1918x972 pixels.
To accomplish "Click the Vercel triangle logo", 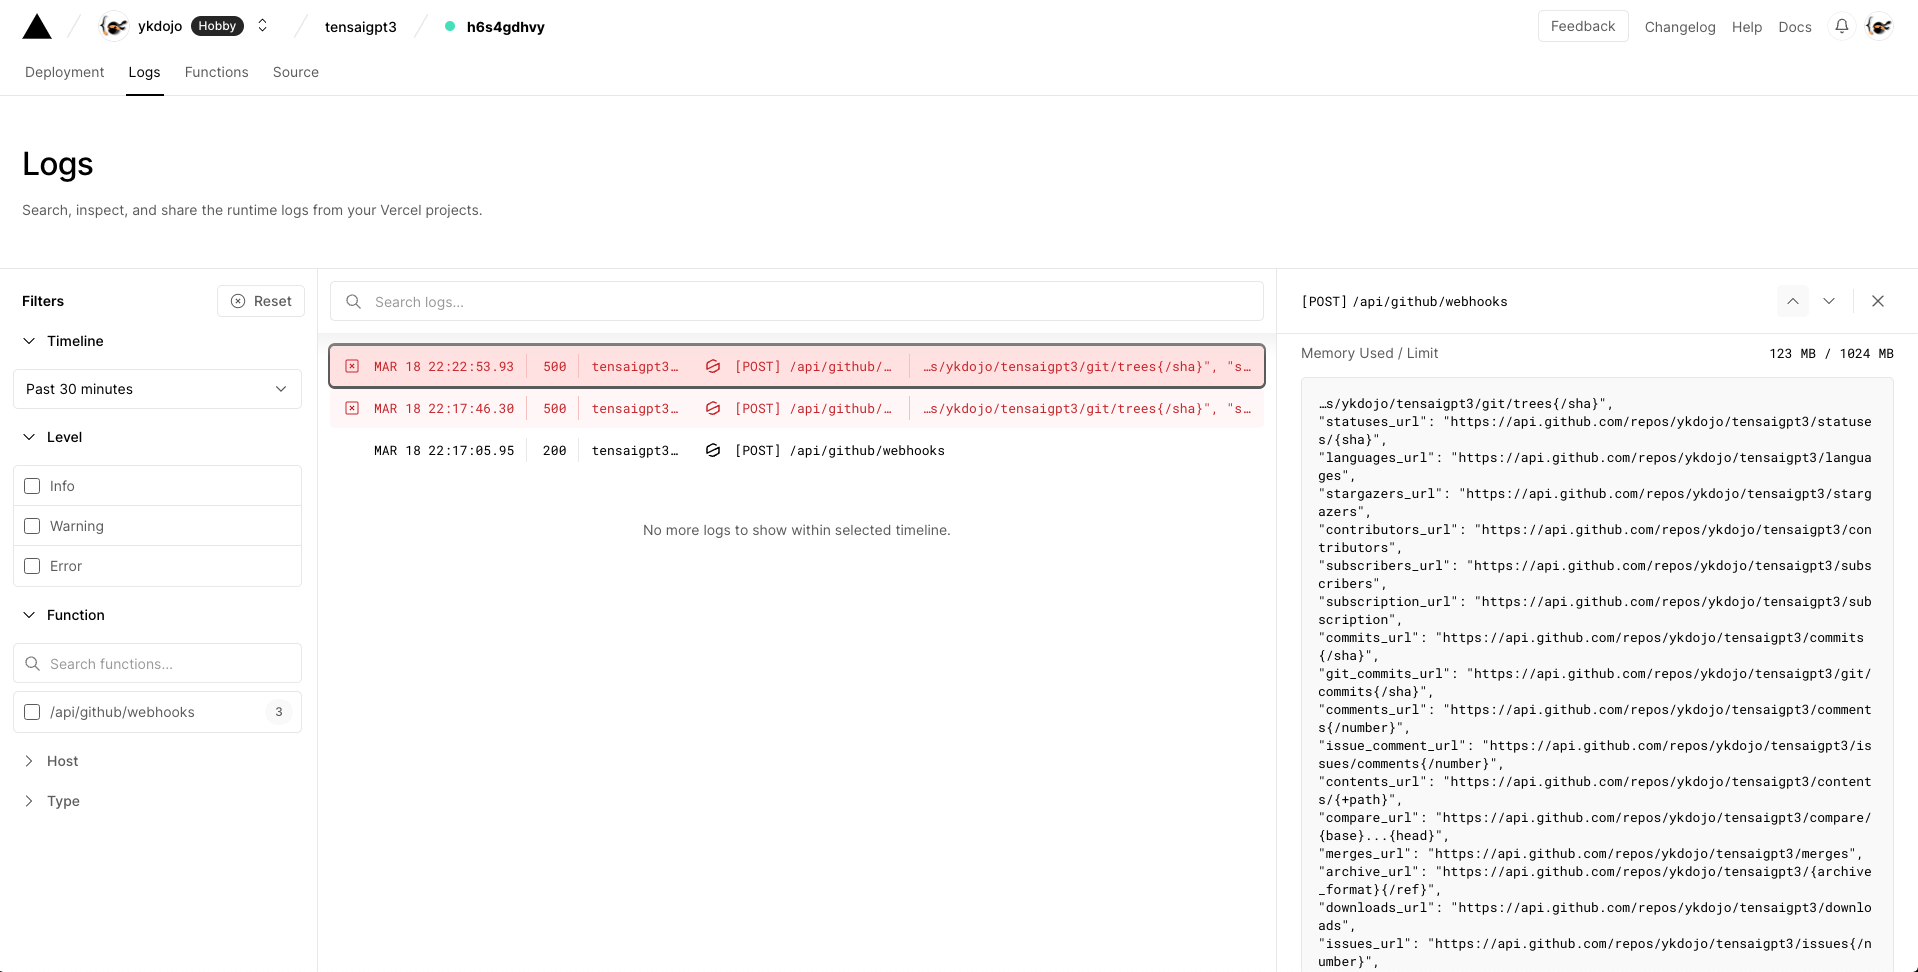I will [x=37, y=27].
